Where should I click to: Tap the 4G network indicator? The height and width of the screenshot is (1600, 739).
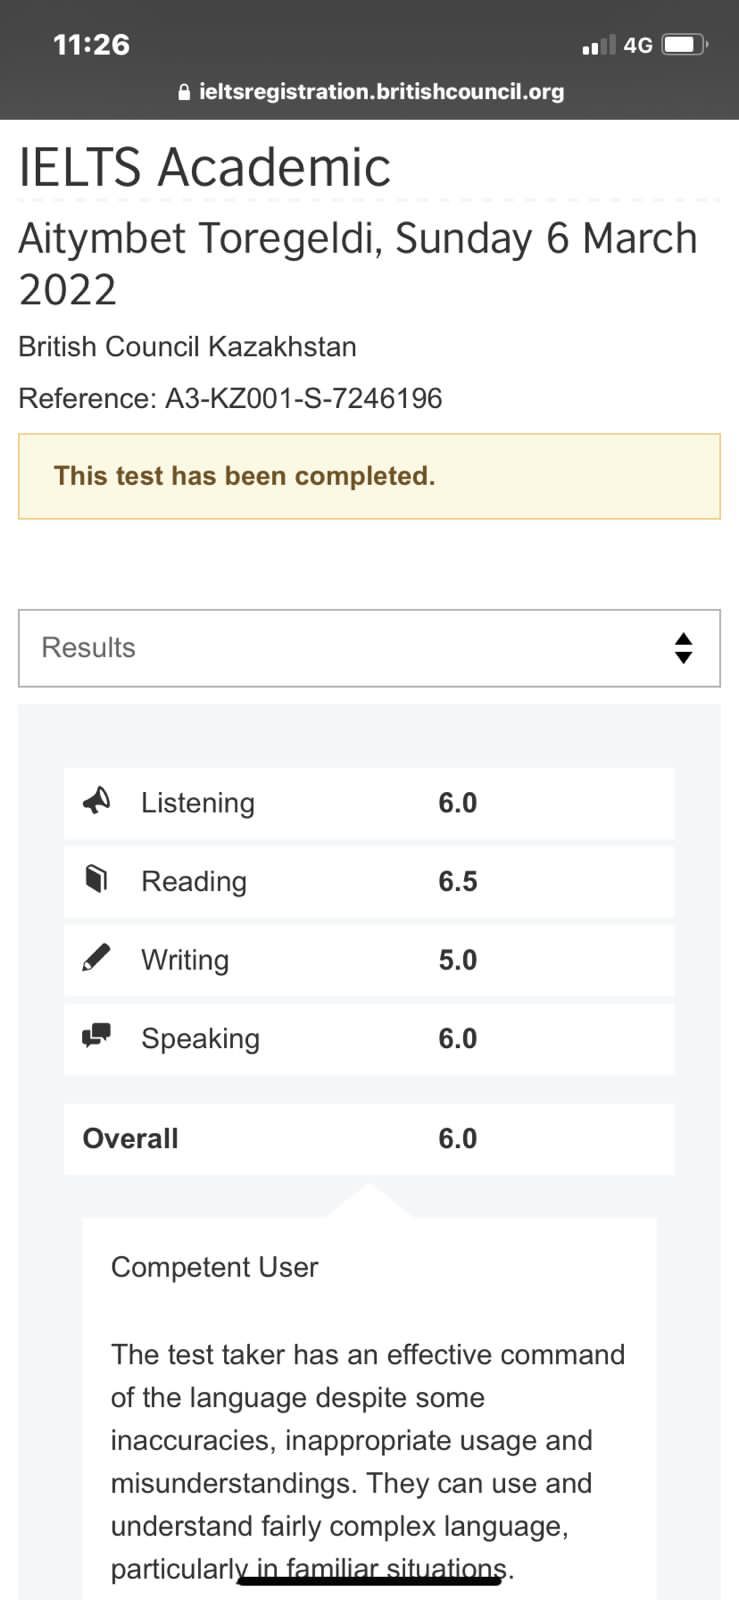[638, 45]
